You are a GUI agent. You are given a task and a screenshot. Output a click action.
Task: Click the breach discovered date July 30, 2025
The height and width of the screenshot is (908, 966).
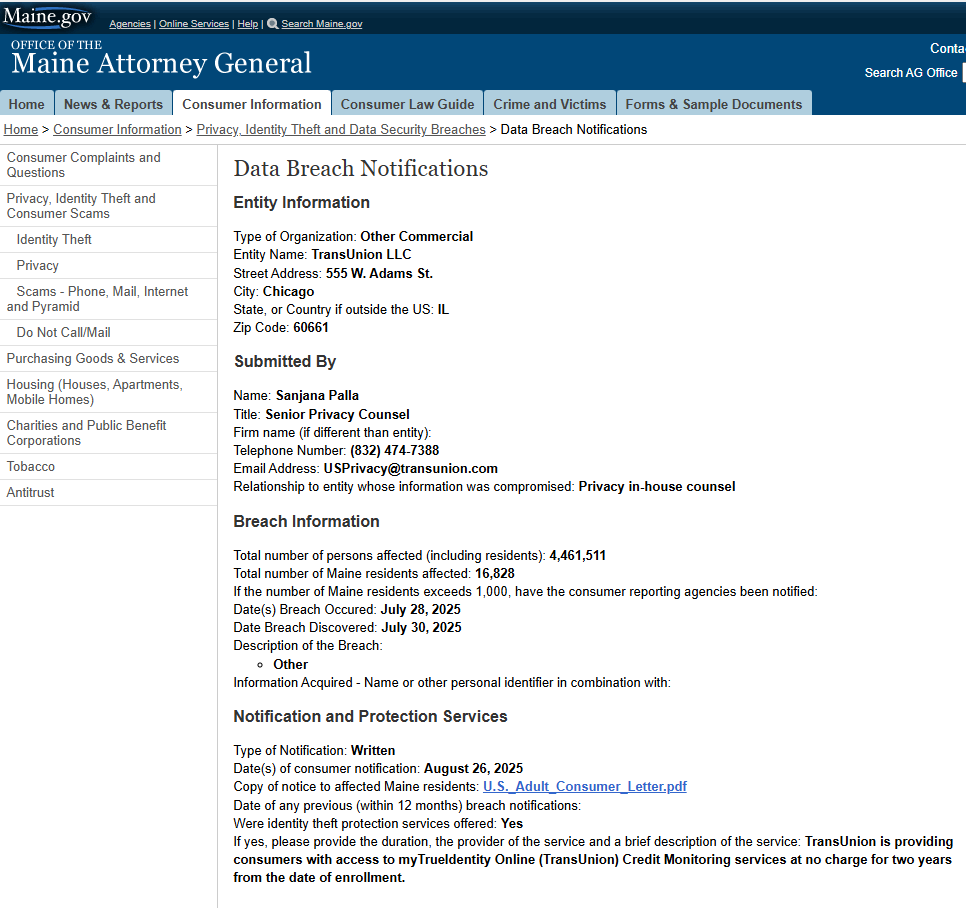point(421,628)
